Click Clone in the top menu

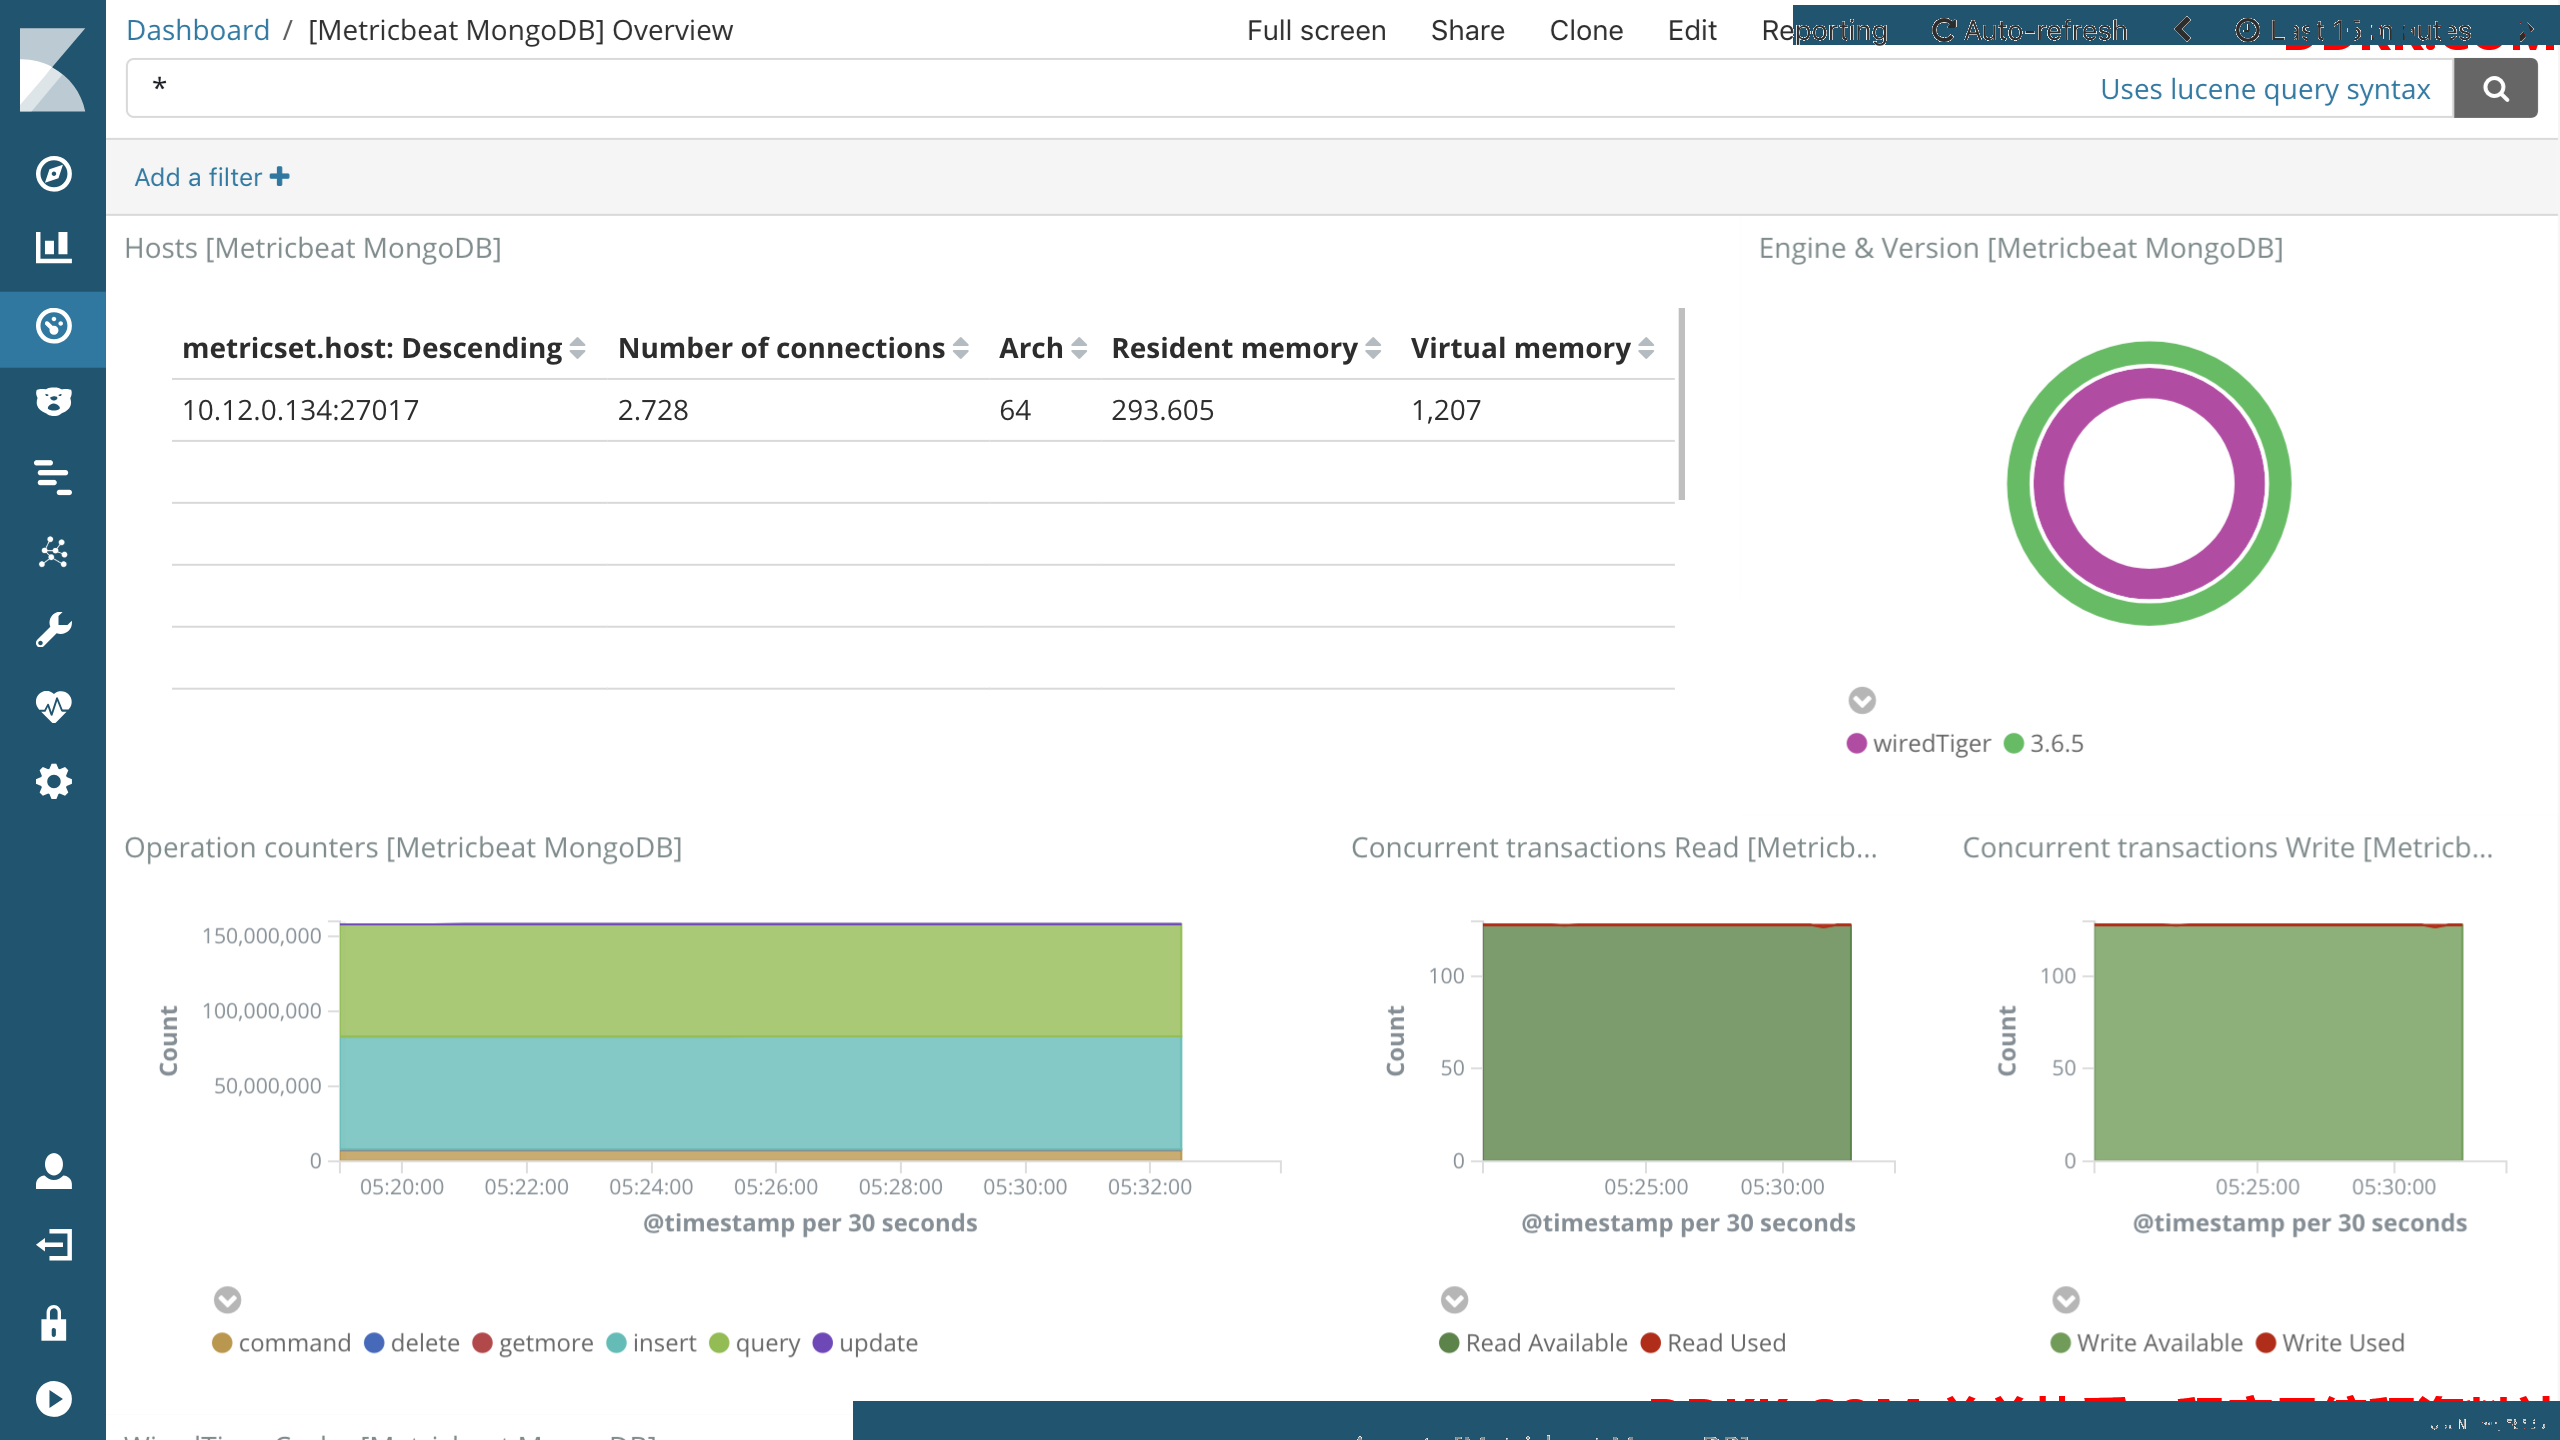1586,30
